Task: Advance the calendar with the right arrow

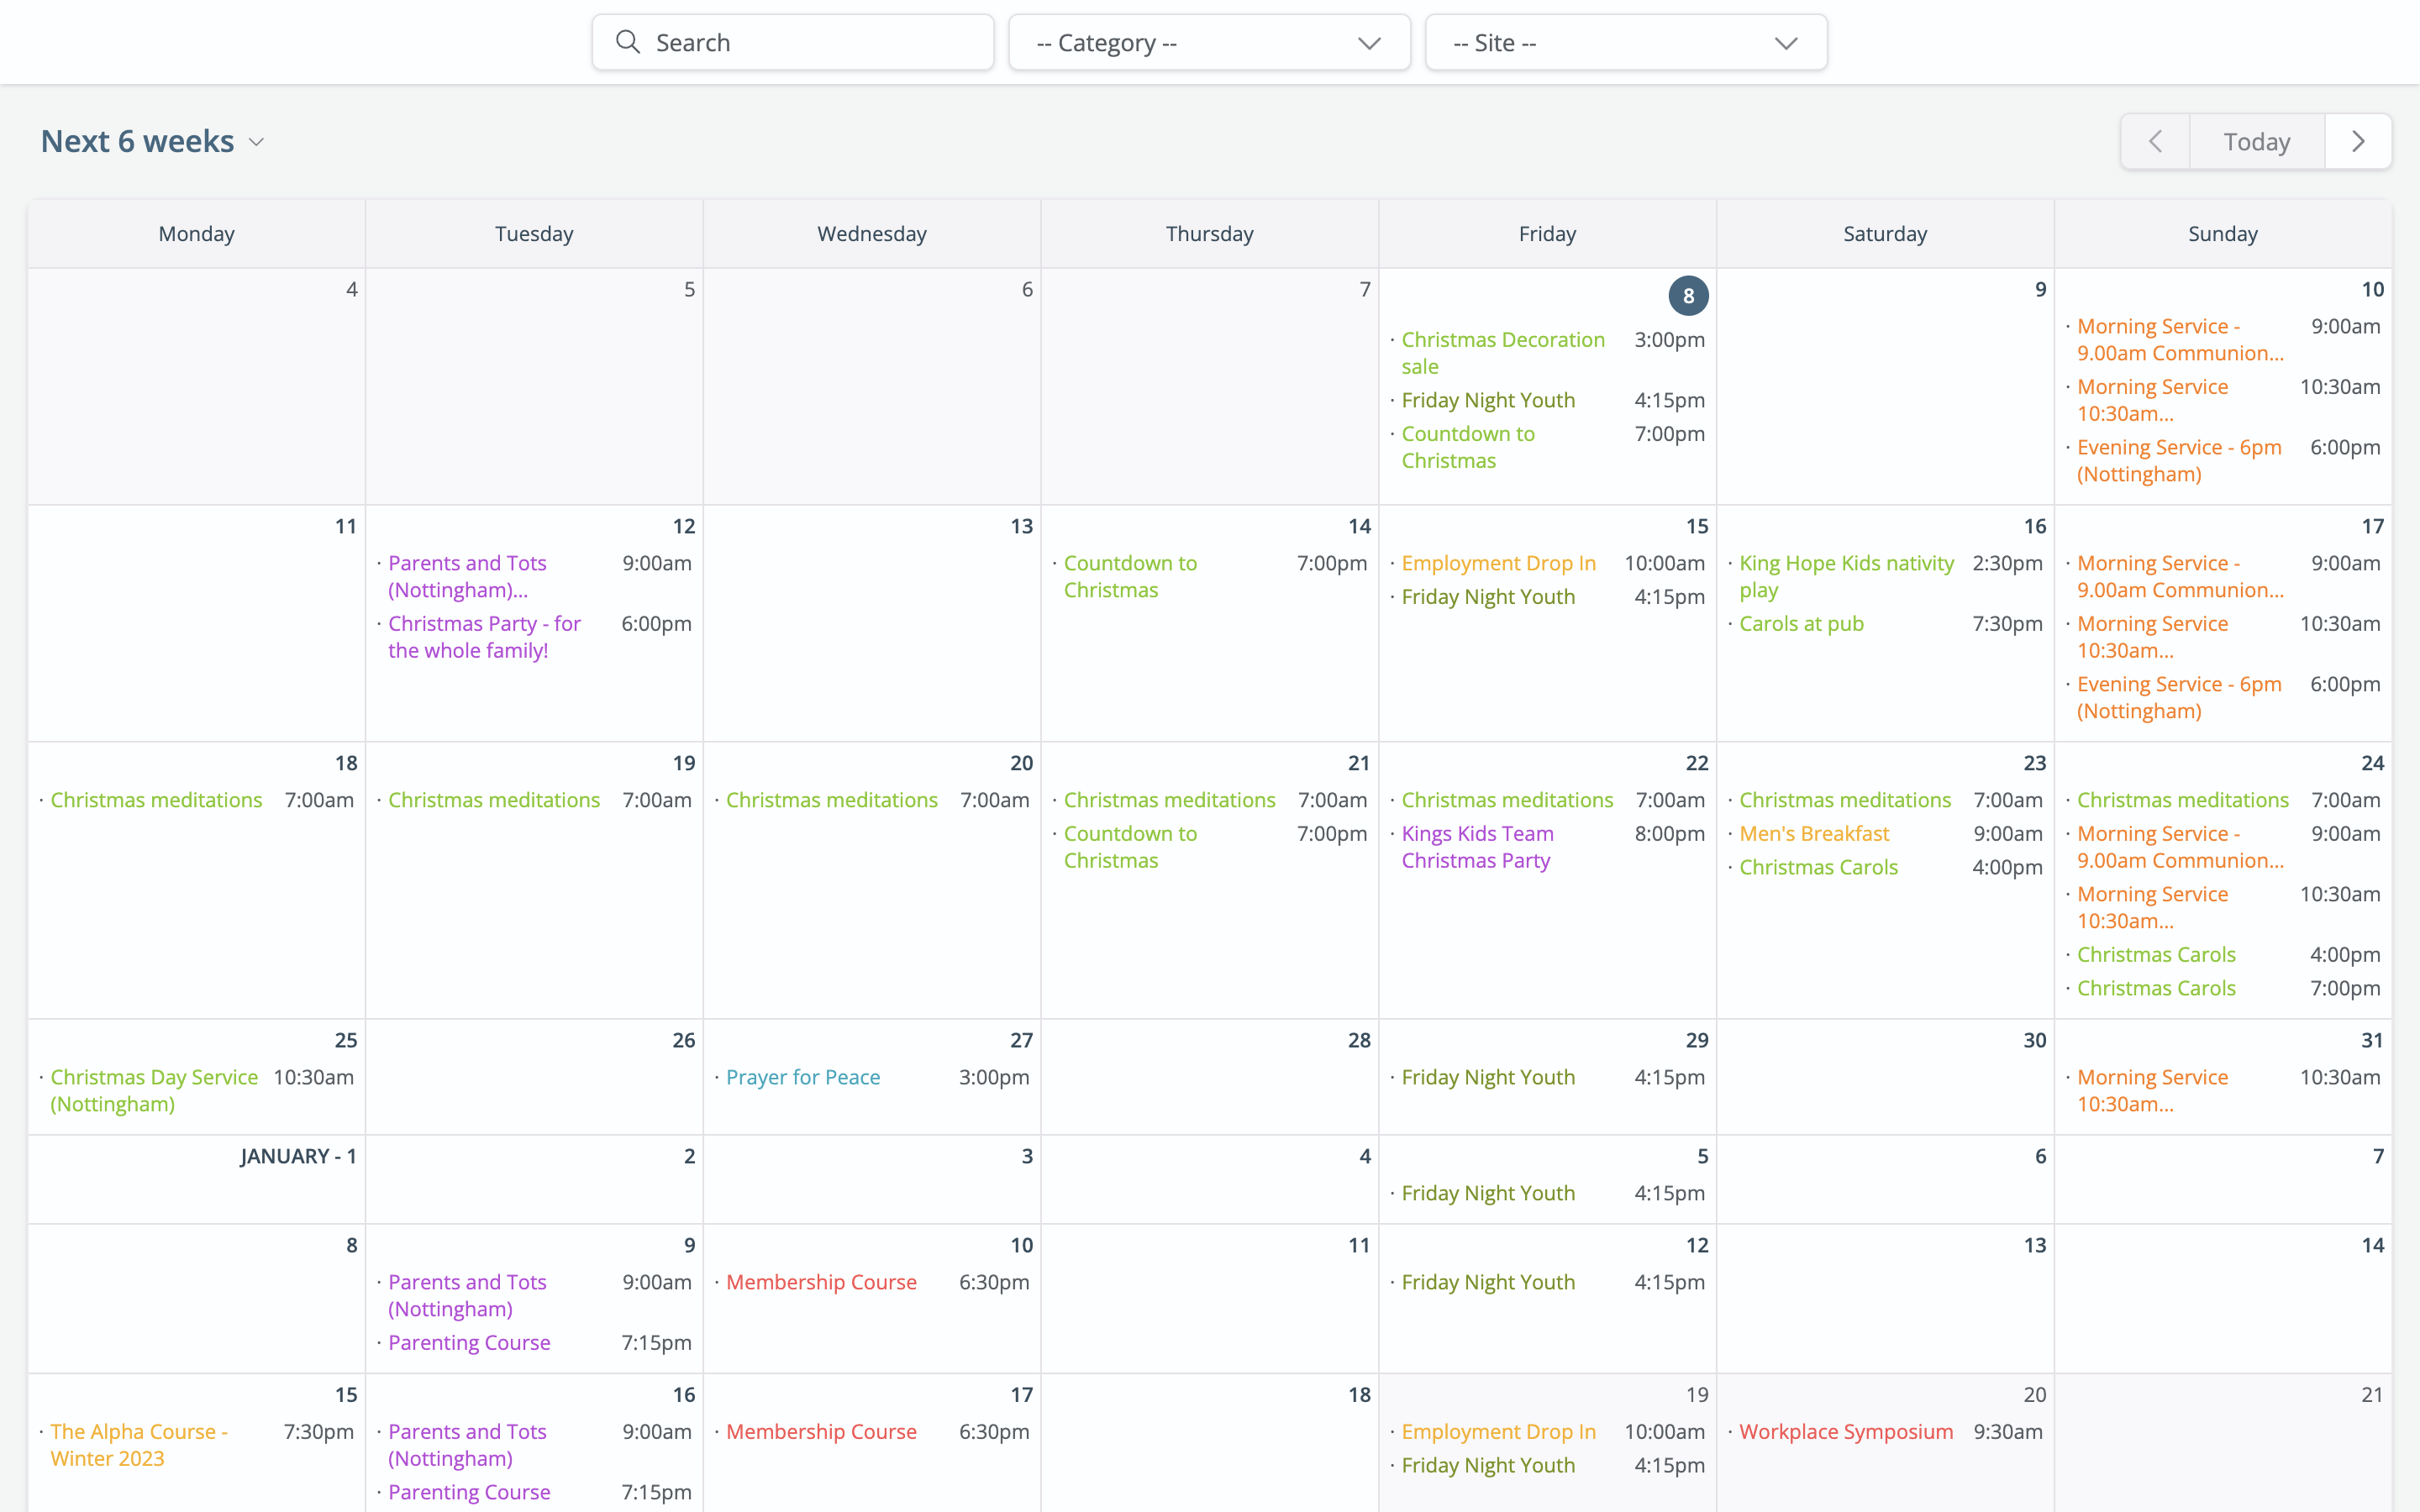Action: [x=2358, y=141]
